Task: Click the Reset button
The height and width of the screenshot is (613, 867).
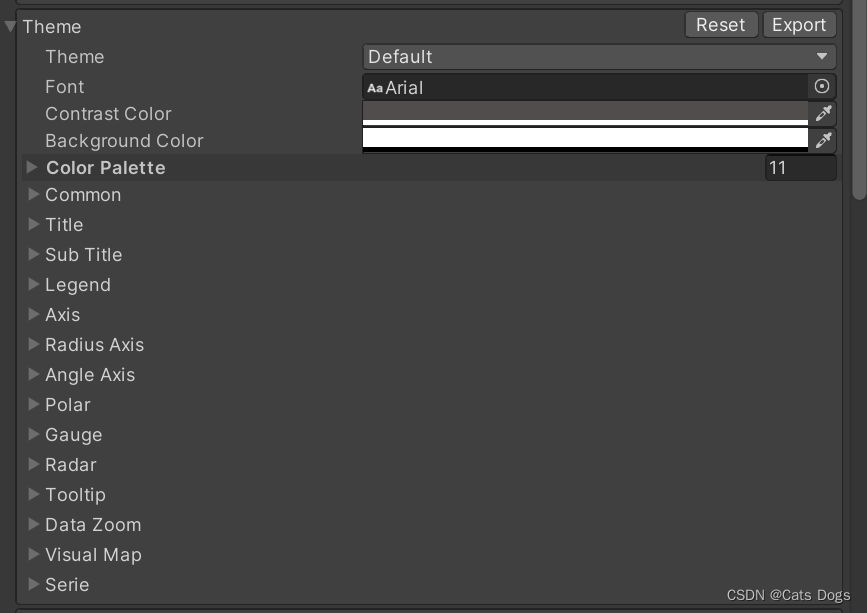Action: click(720, 24)
